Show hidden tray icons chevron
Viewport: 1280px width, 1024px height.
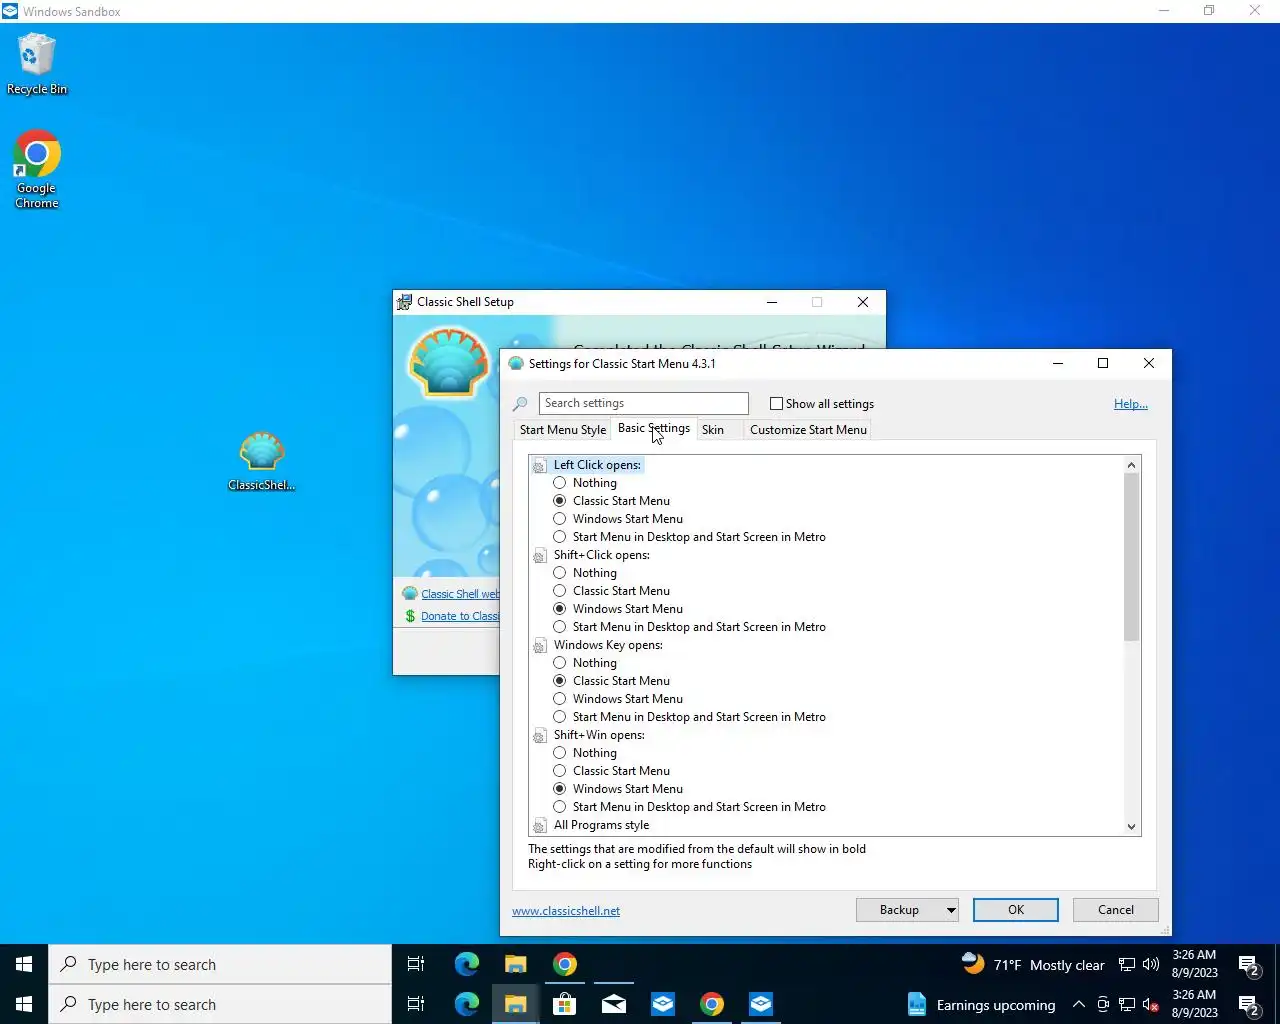point(1078,1005)
